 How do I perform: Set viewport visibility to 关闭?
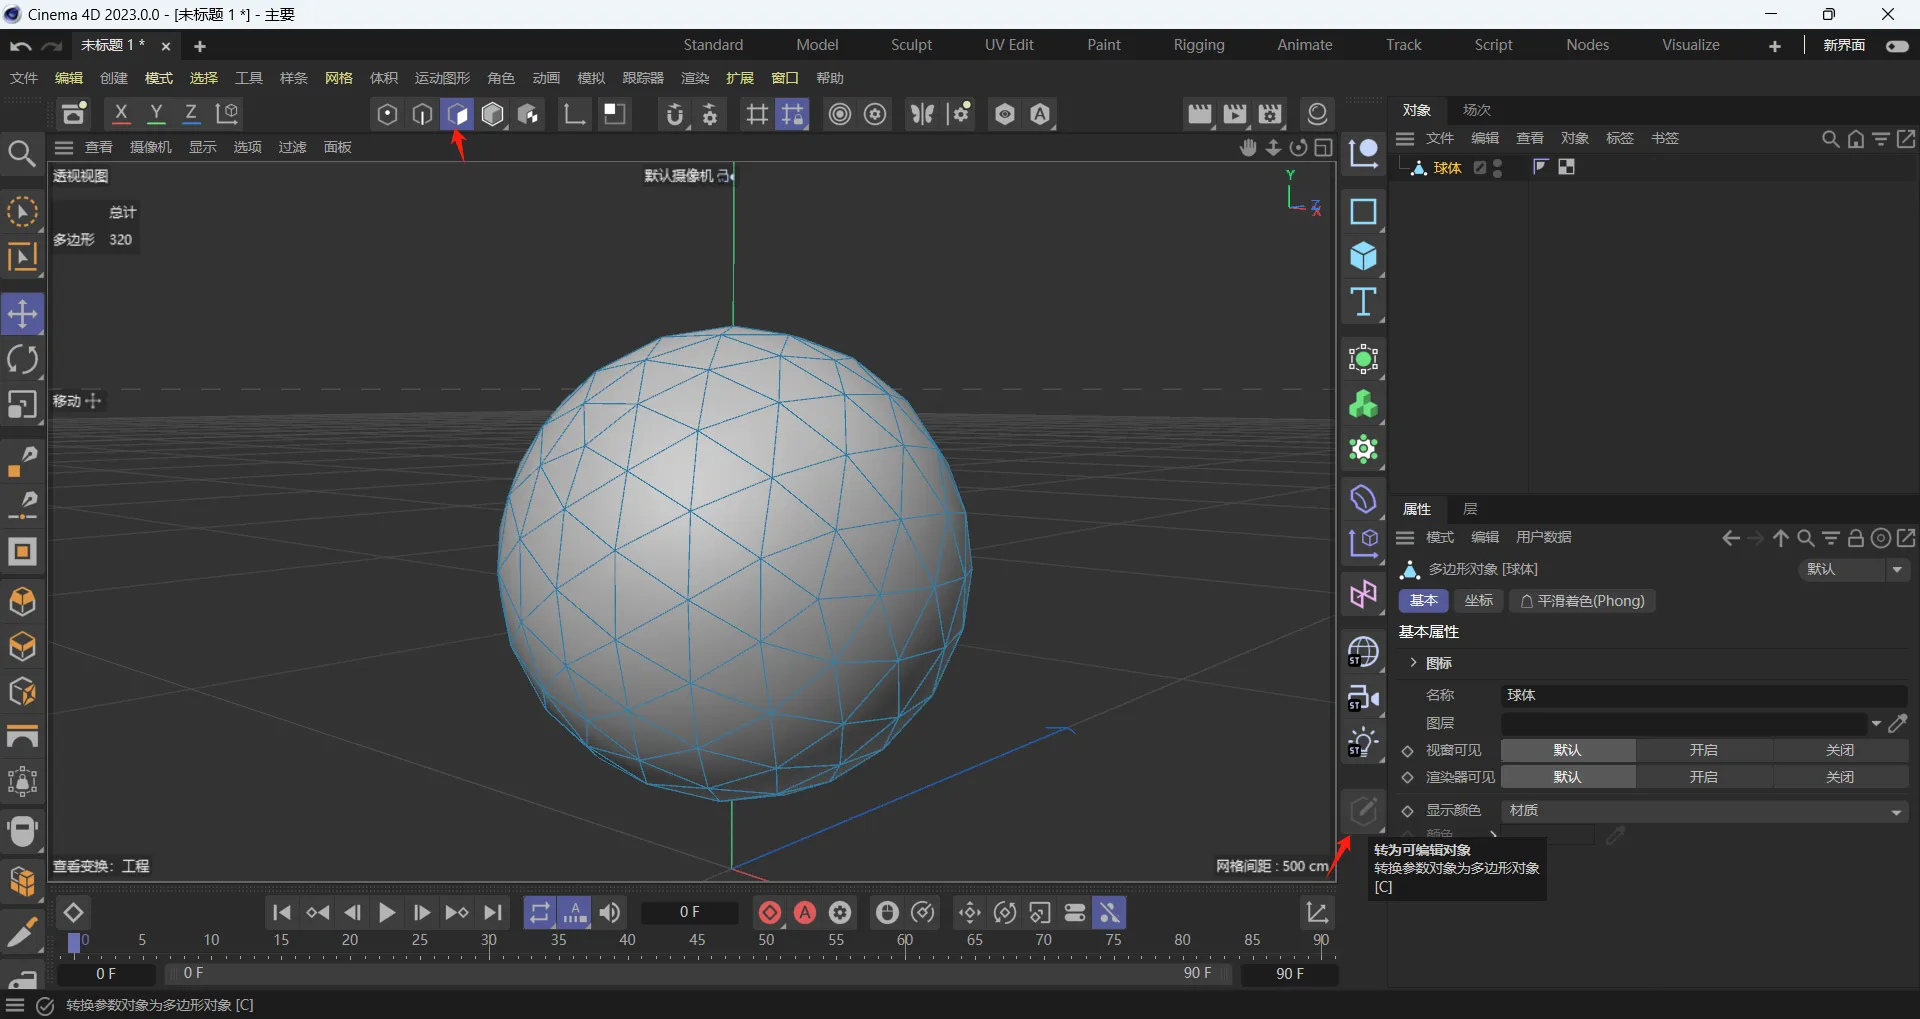[x=1839, y=750]
